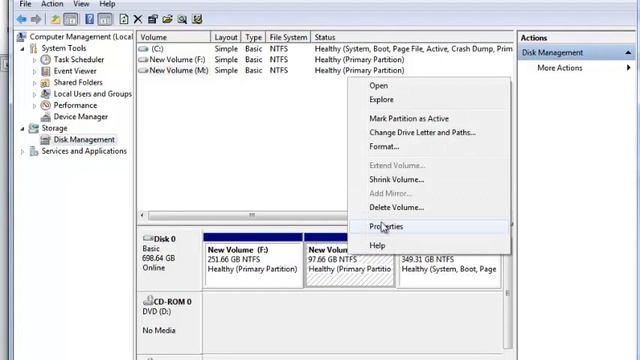Expand the Shared Folders tree node
This screenshot has width=640, height=360.
[x=35, y=83]
